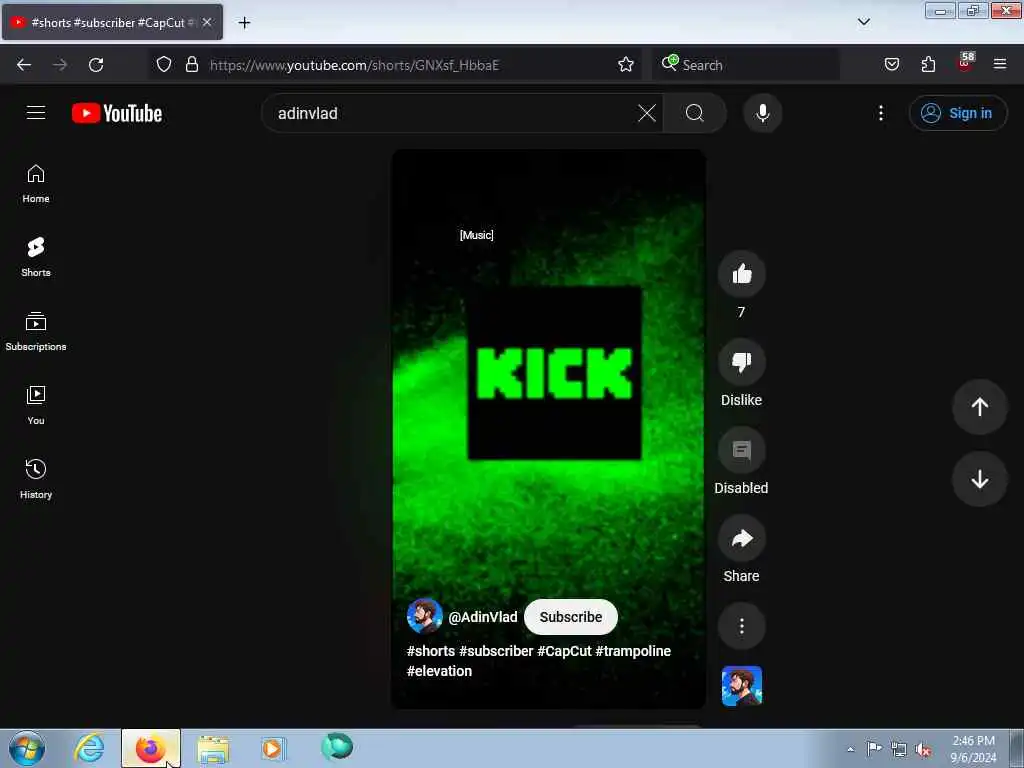Open Shorts in the sidebar
The width and height of the screenshot is (1024, 768).
coord(36,257)
